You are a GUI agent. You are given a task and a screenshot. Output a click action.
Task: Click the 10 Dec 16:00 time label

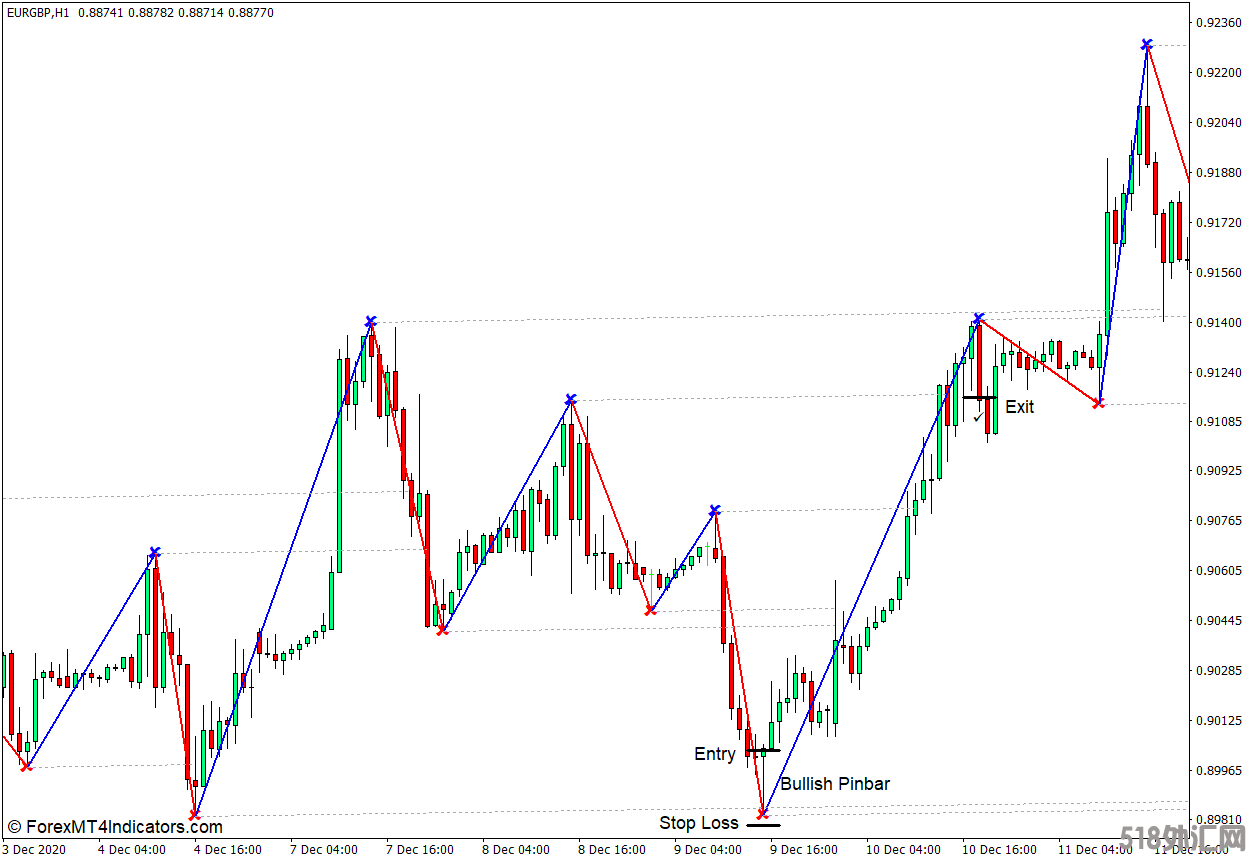[x=1000, y=850]
